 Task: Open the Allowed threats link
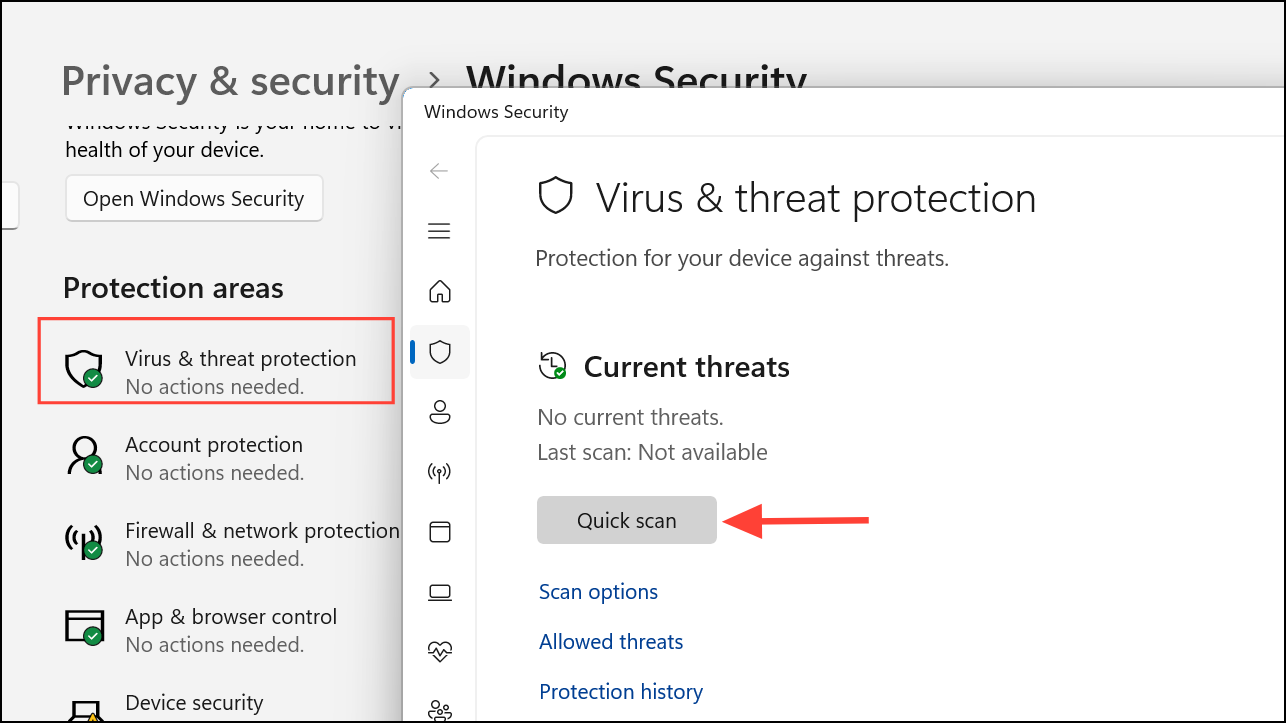point(611,642)
